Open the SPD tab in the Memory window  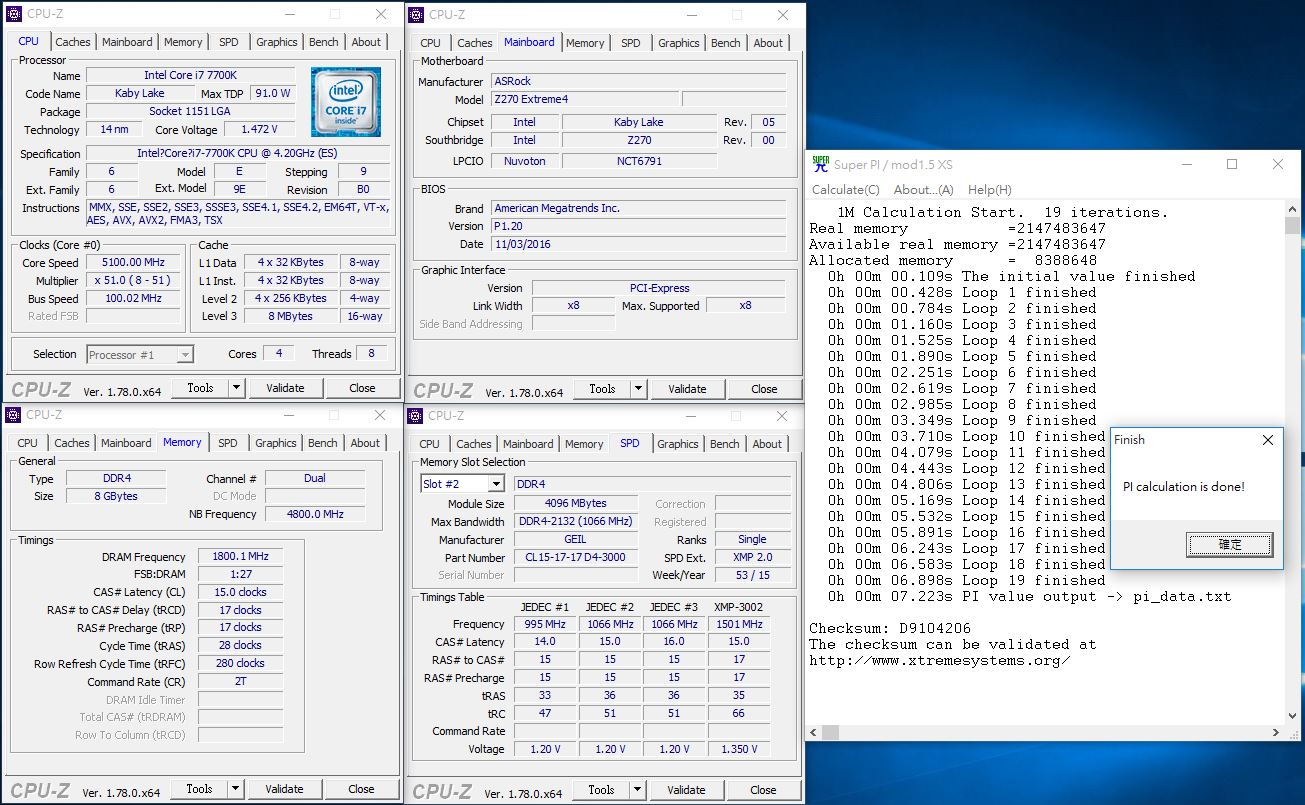tap(228, 443)
